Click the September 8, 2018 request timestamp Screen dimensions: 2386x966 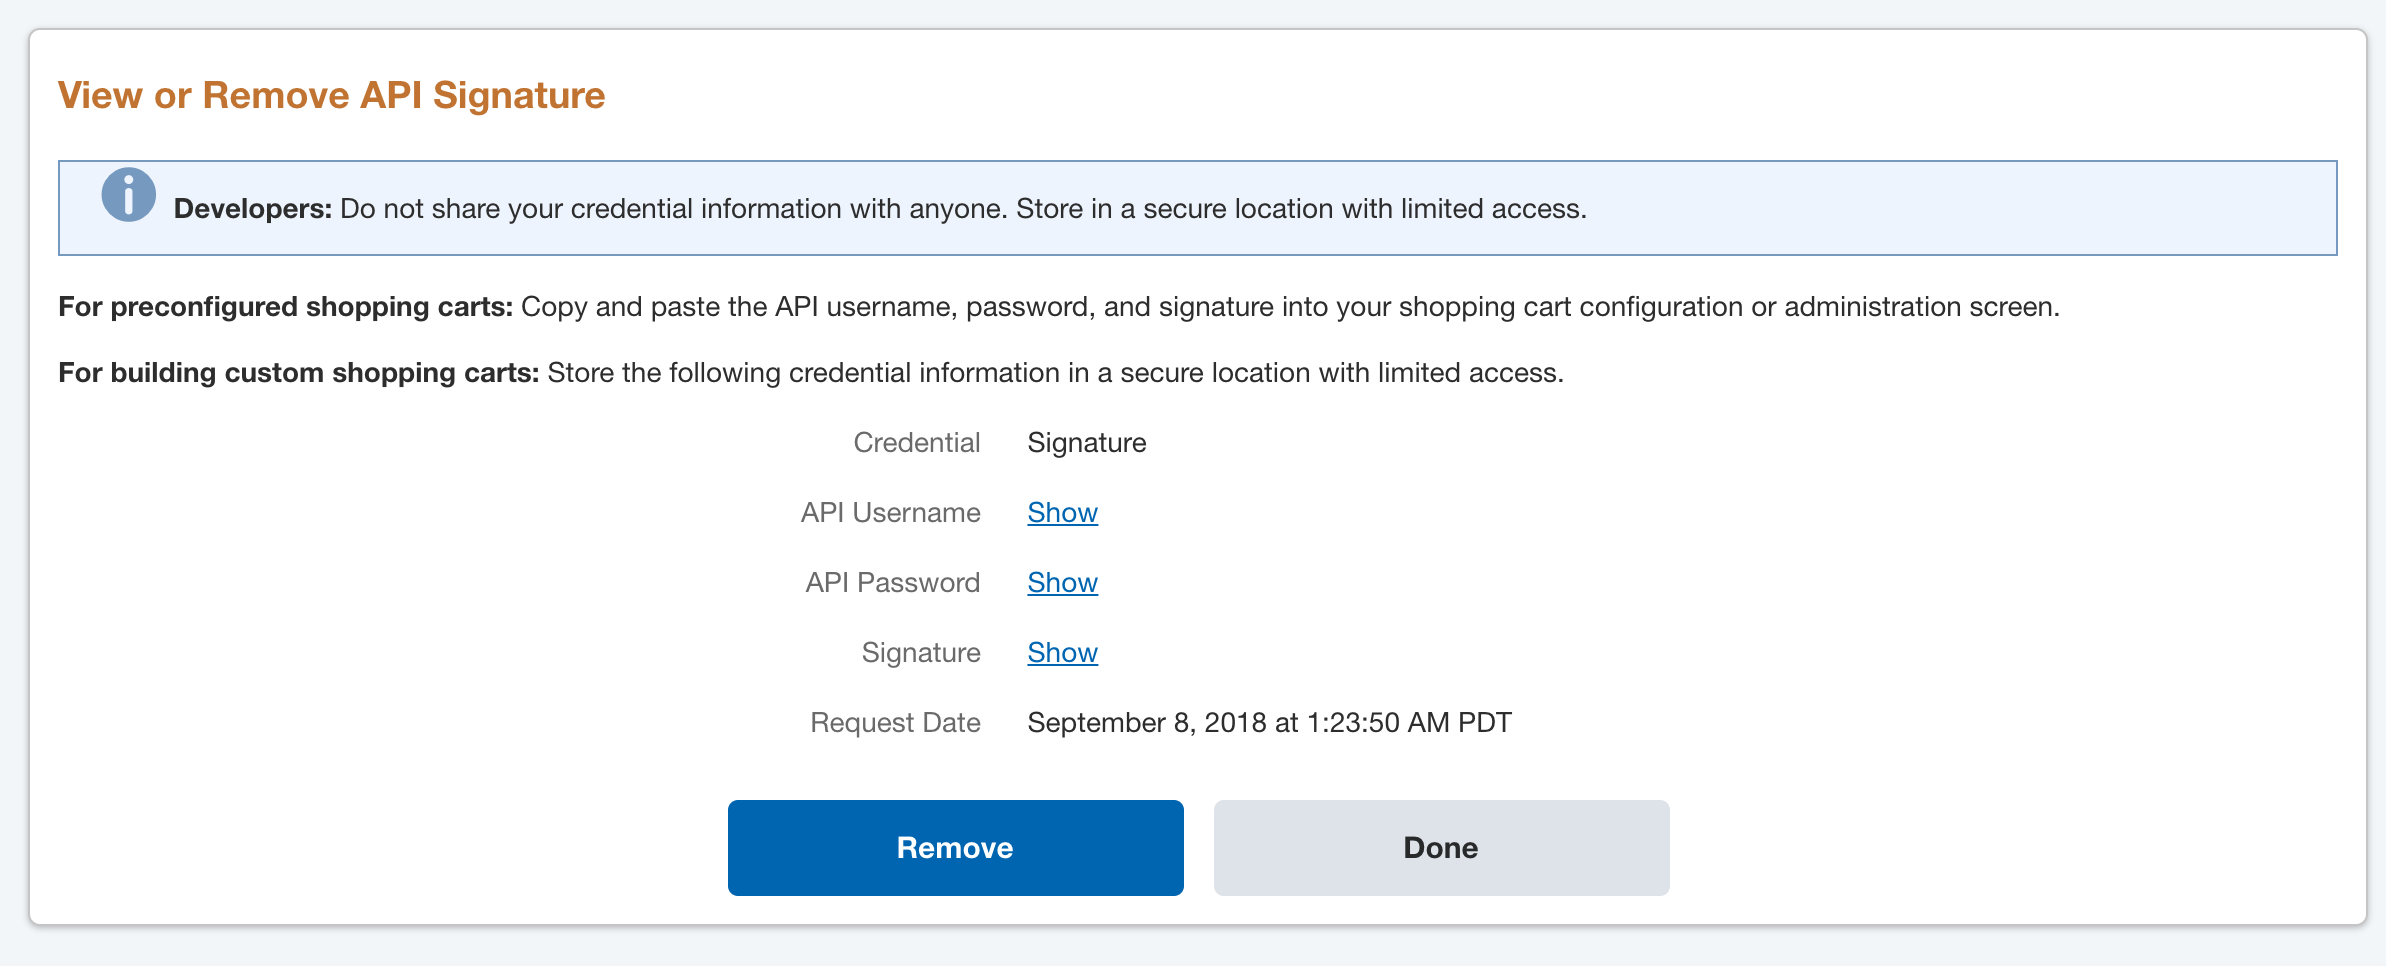(x=1269, y=723)
